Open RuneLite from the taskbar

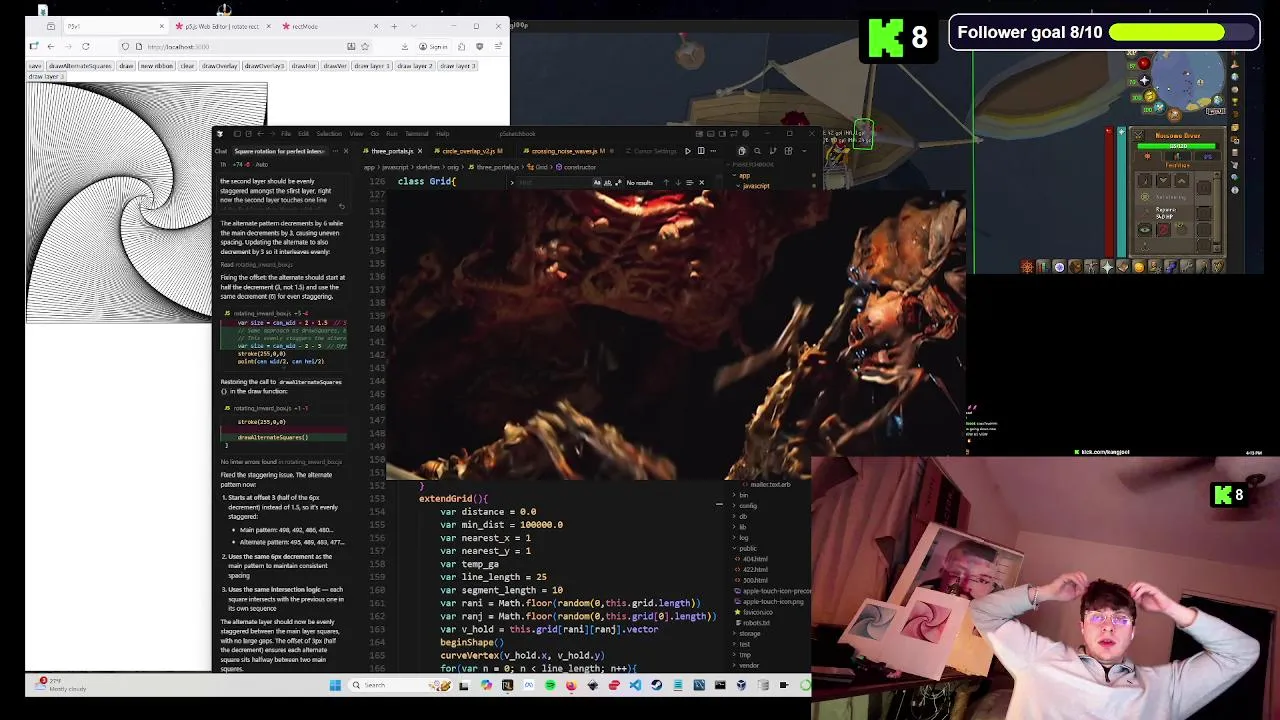tap(507, 685)
